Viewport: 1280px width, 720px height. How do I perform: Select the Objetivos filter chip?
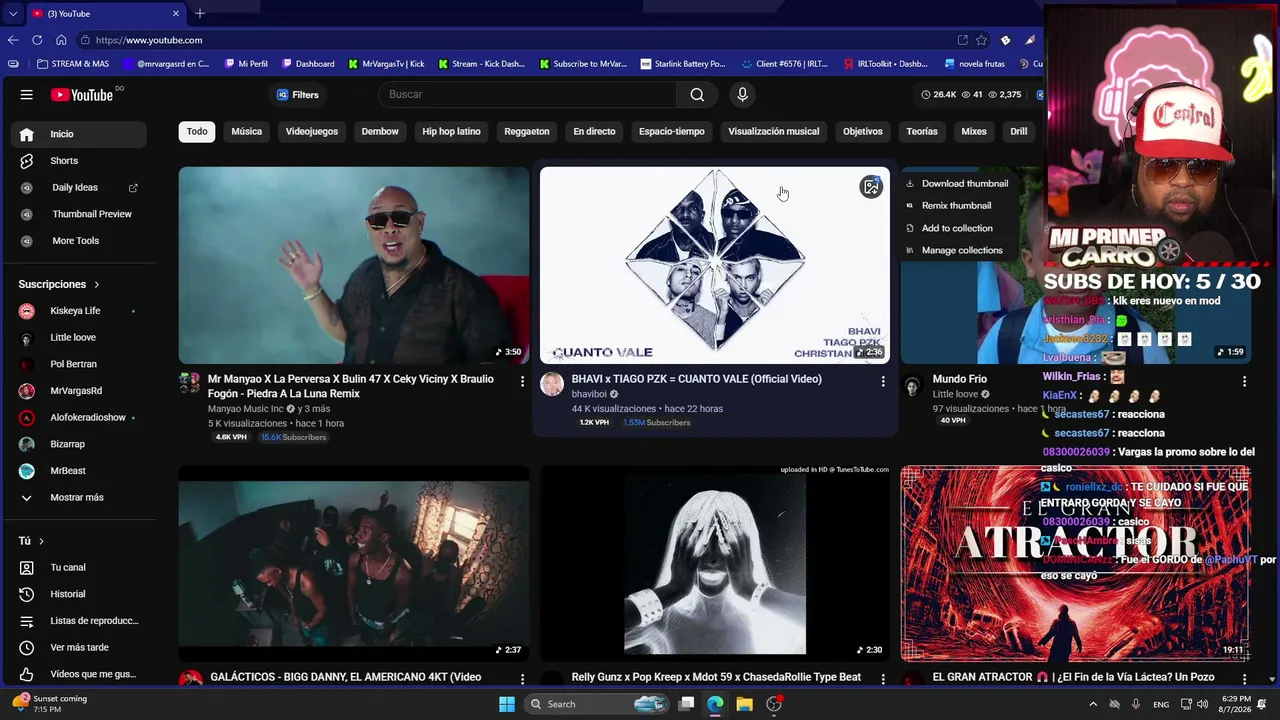point(863,132)
